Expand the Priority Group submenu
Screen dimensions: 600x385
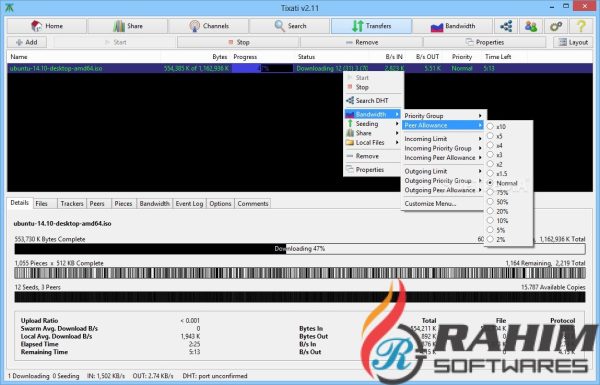tap(443, 116)
